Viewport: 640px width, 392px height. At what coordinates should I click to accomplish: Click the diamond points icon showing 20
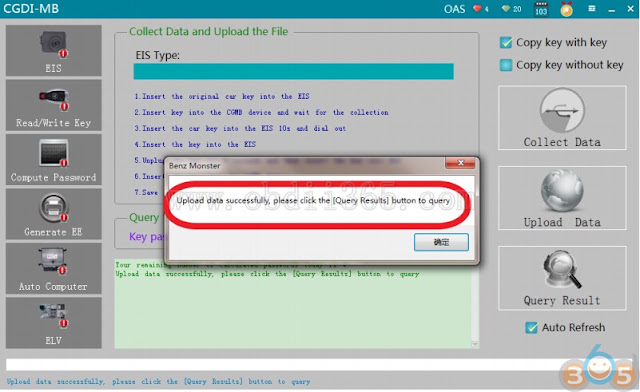pyautogui.click(x=506, y=9)
